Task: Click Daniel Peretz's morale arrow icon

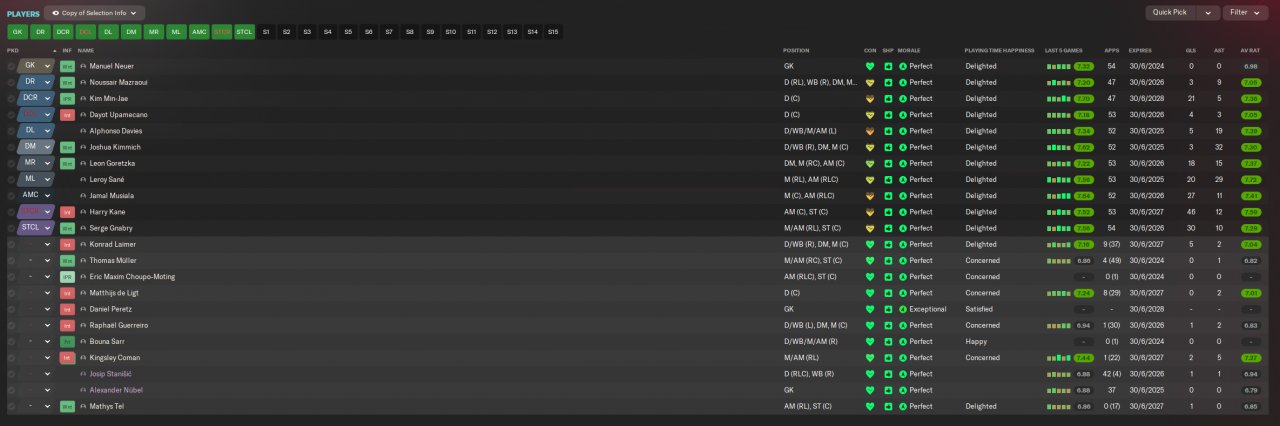Action: click(x=903, y=309)
